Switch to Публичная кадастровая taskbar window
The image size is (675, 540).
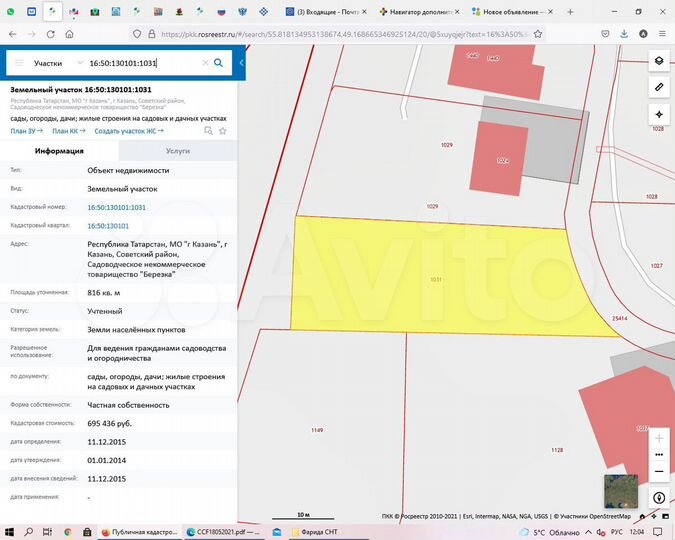click(139, 532)
